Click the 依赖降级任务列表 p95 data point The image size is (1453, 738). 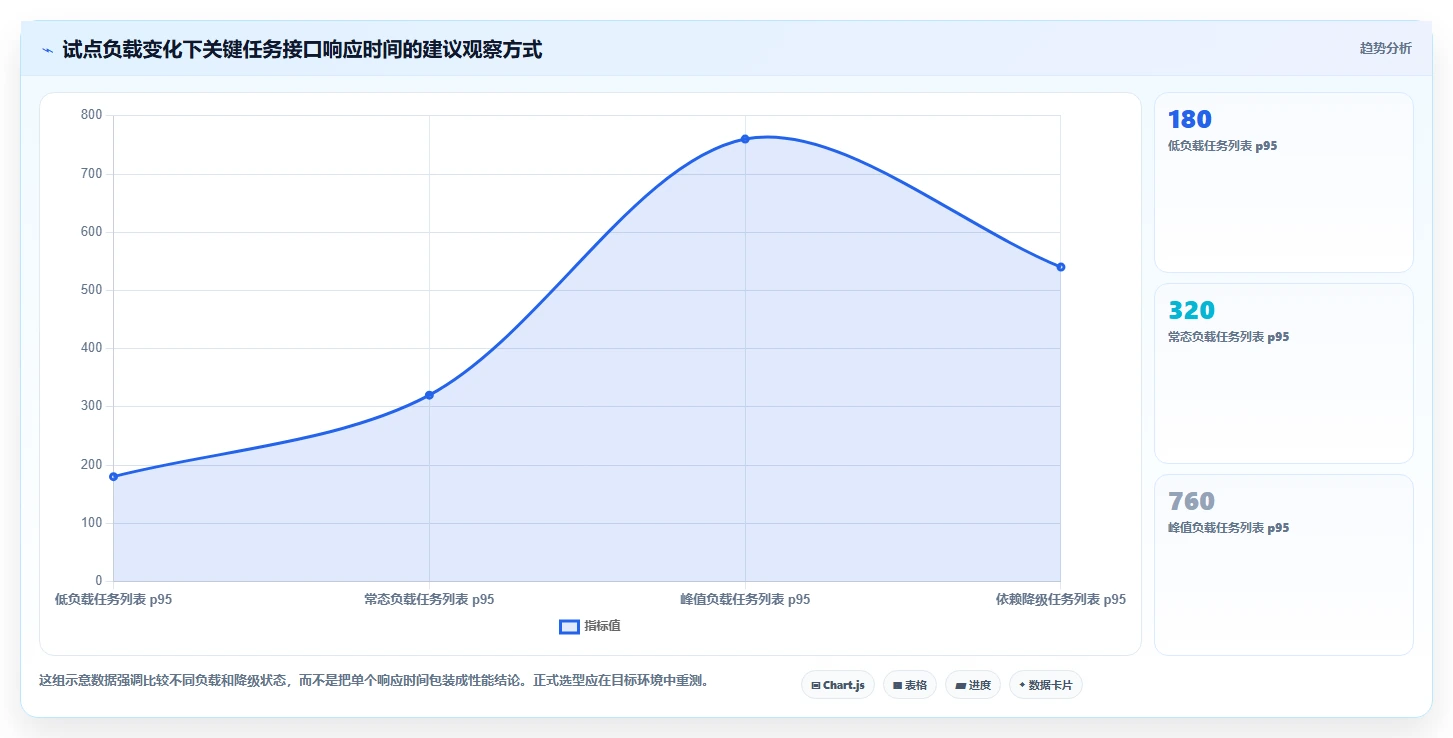pyautogui.click(x=1061, y=267)
